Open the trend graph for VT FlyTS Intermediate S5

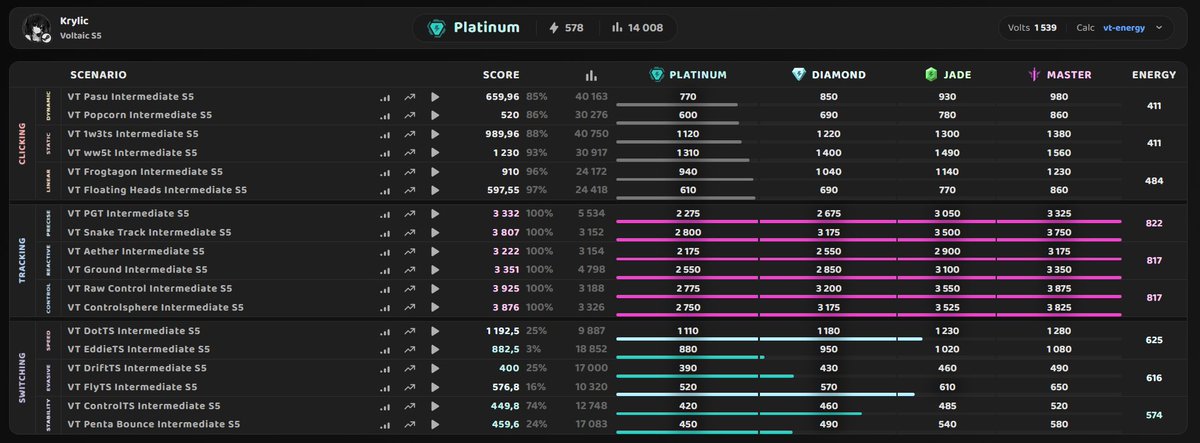pyautogui.click(x=410, y=386)
